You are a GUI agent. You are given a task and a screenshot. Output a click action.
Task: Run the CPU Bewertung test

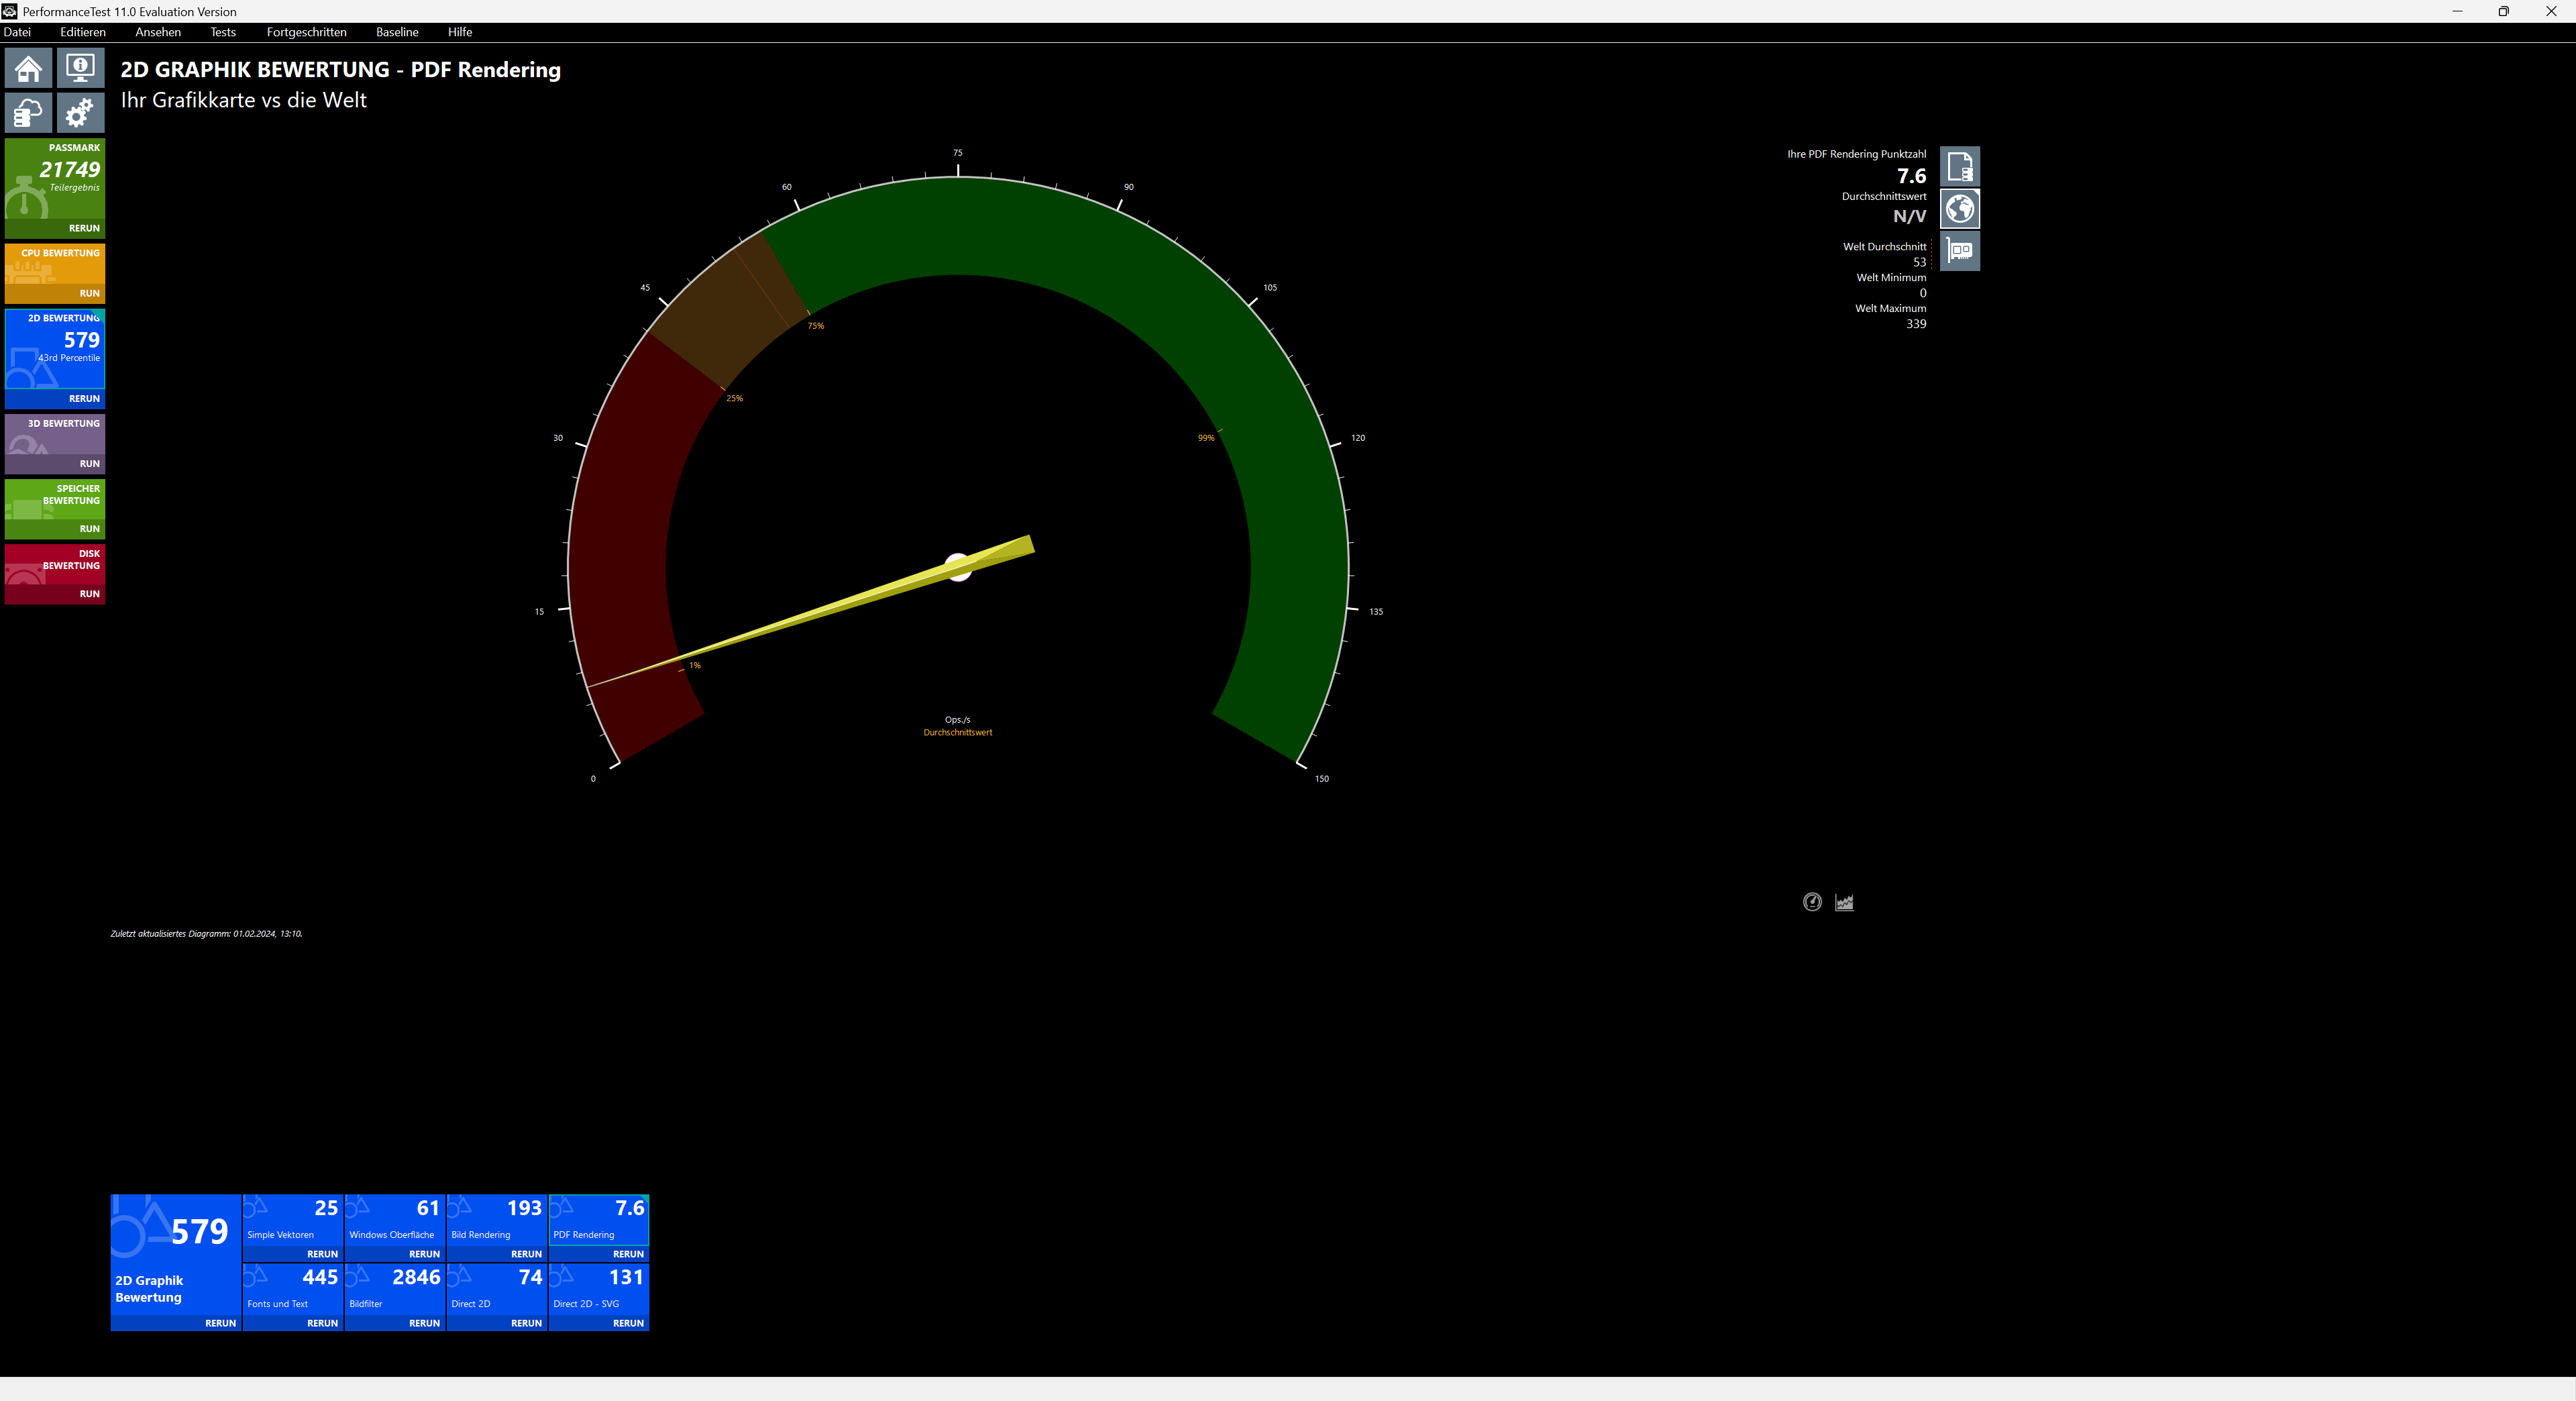(89, 293)
